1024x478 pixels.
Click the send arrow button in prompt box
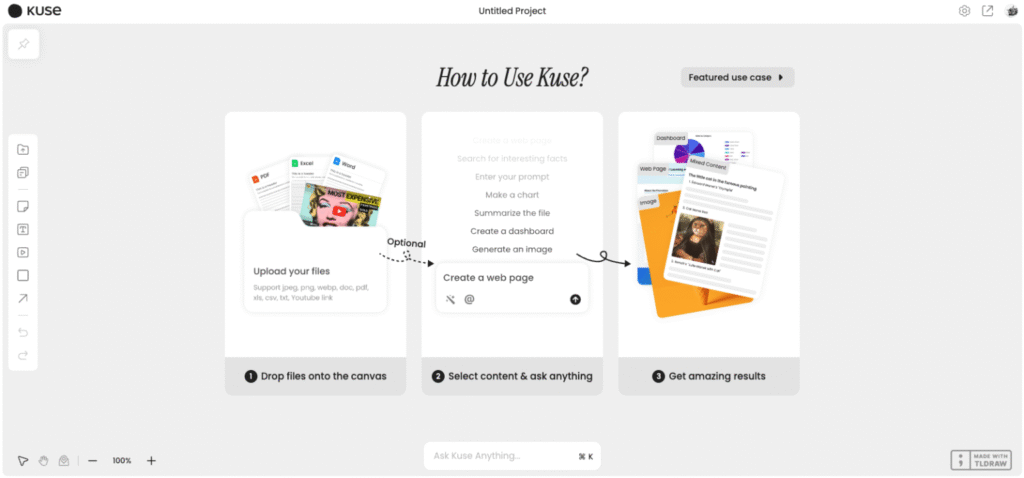click(x=575, y=299)
